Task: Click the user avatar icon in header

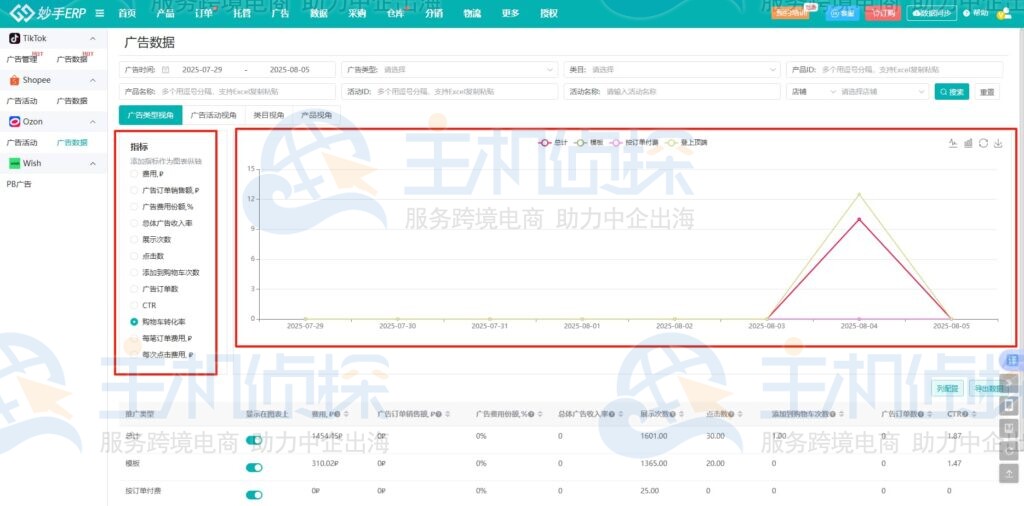Action: pyautogui.click(x=1005, y=13)
